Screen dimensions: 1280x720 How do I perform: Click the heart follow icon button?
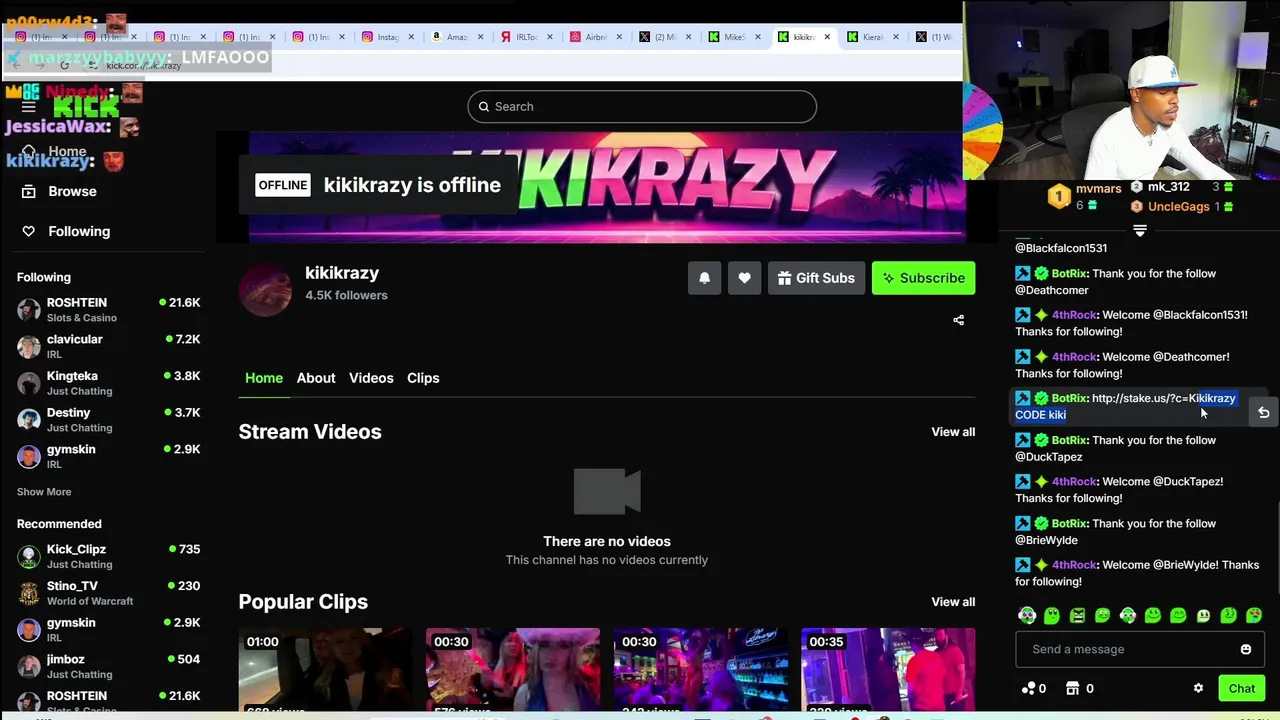coord(744,278)
